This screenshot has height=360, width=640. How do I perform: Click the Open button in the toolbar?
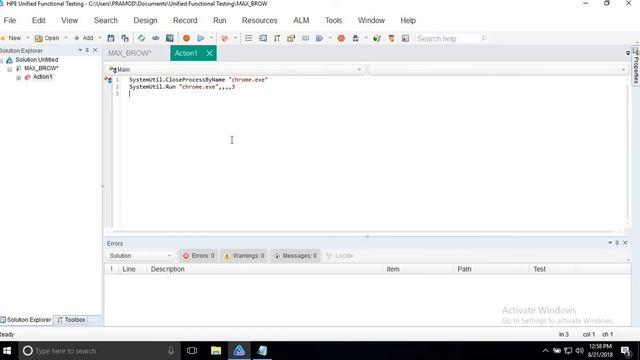click(47, 38)
